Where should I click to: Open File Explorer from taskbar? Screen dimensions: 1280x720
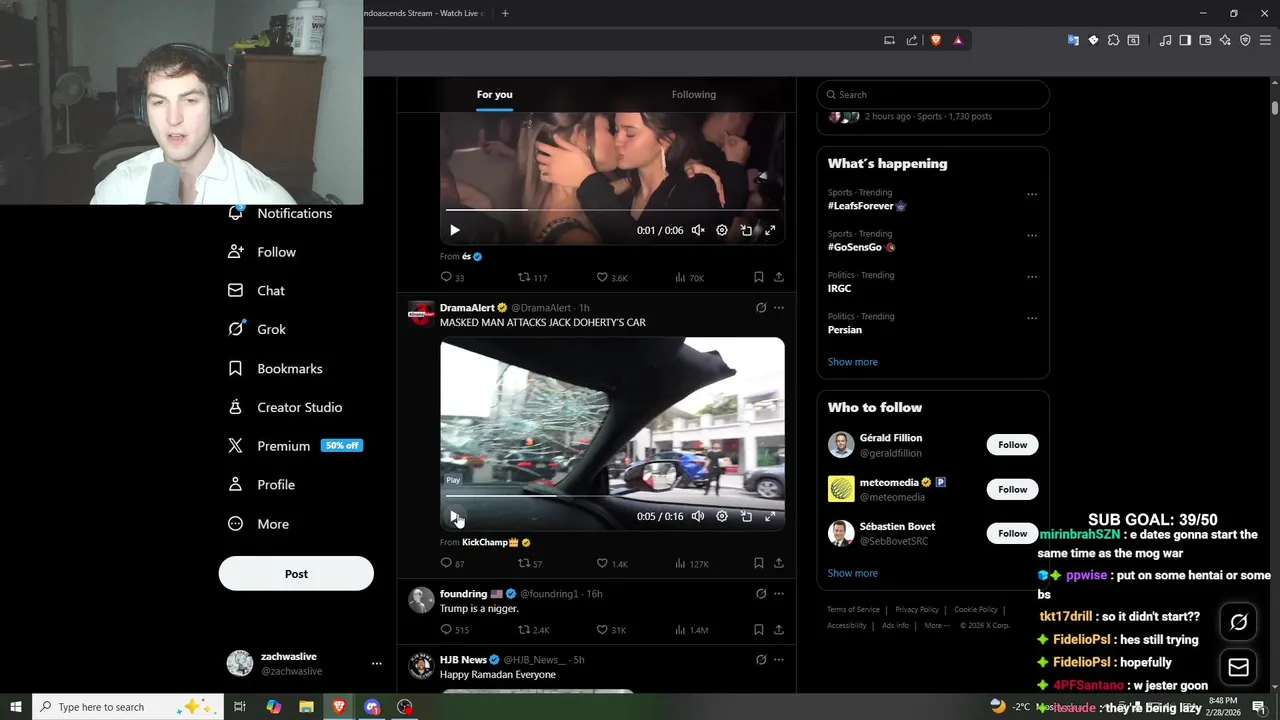(306, 707)
